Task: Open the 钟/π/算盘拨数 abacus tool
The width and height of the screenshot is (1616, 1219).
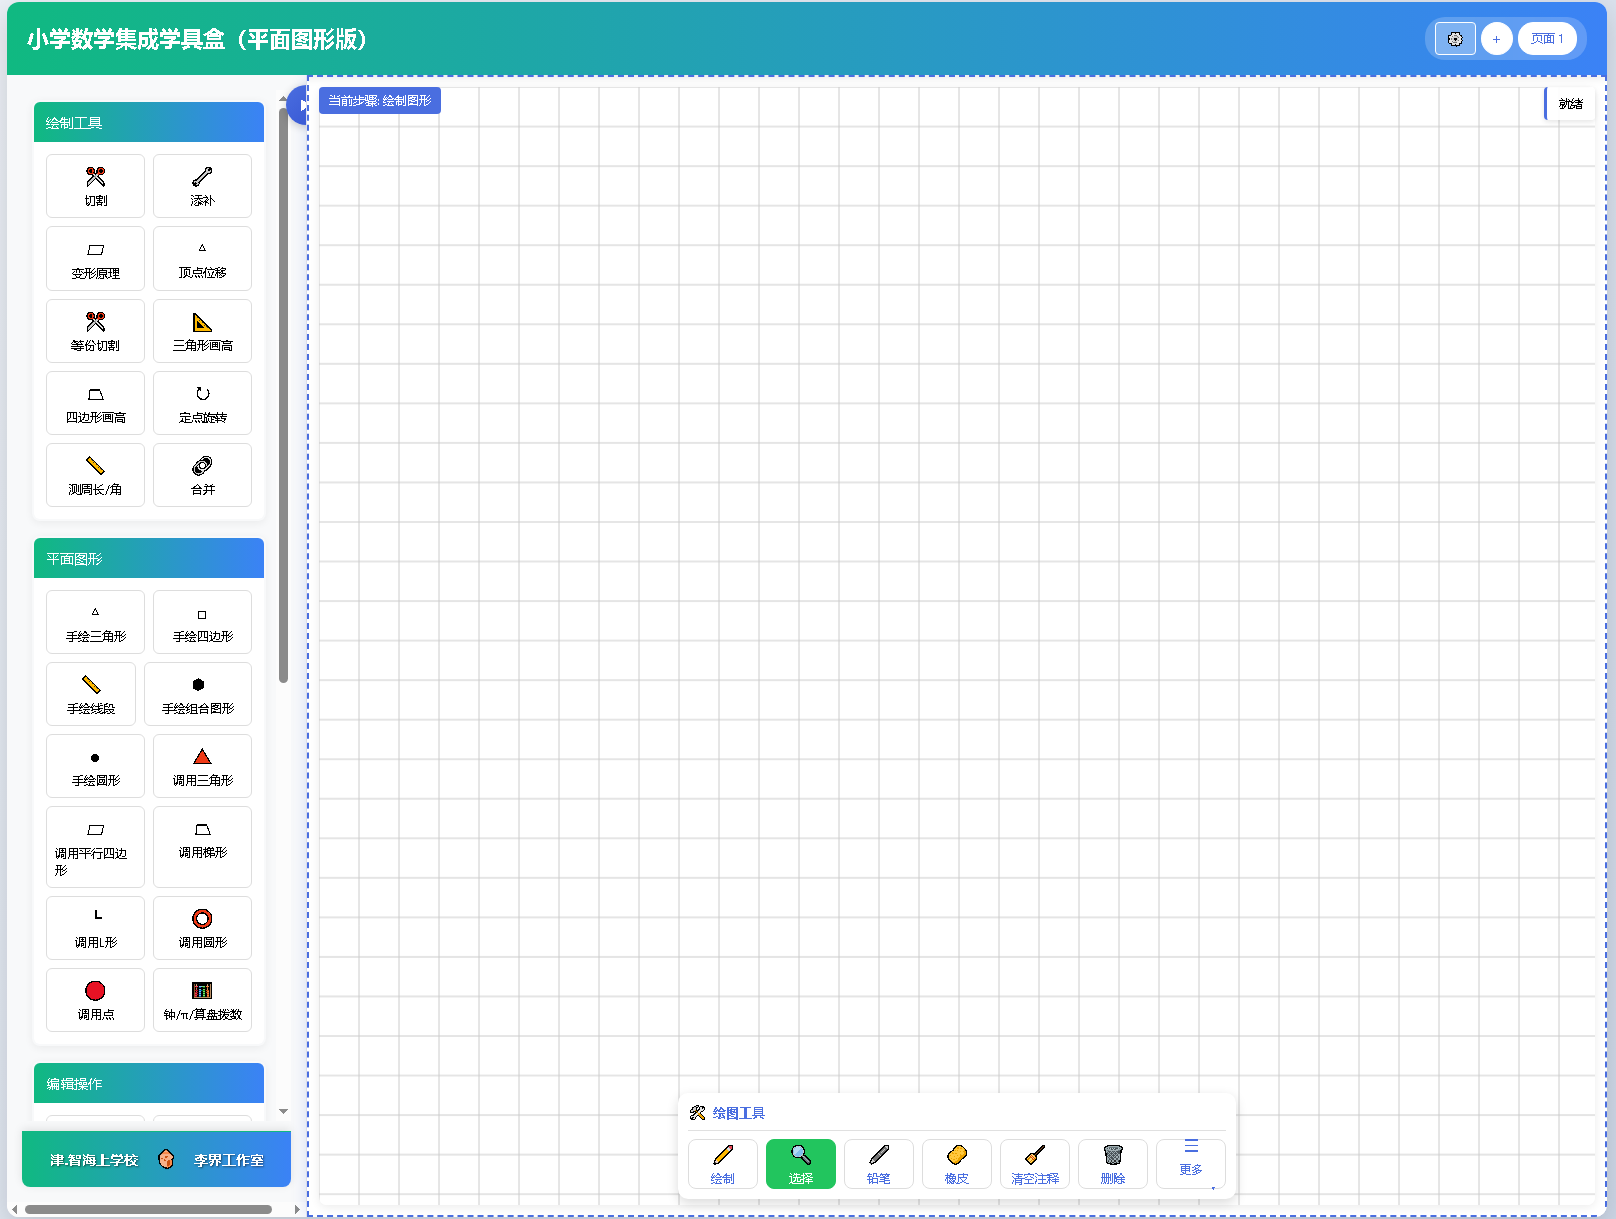Action: 202,1000
